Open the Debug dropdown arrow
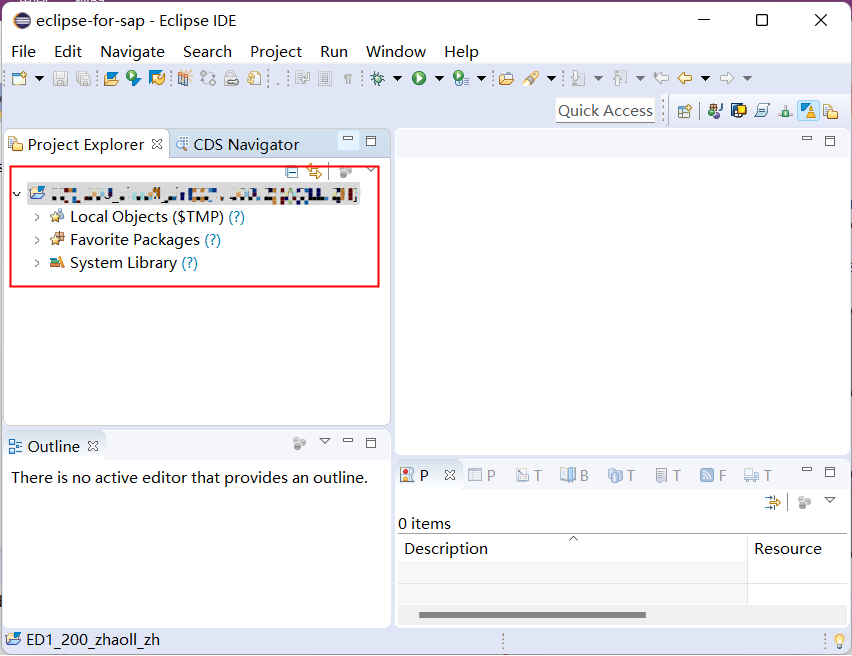 397,79
